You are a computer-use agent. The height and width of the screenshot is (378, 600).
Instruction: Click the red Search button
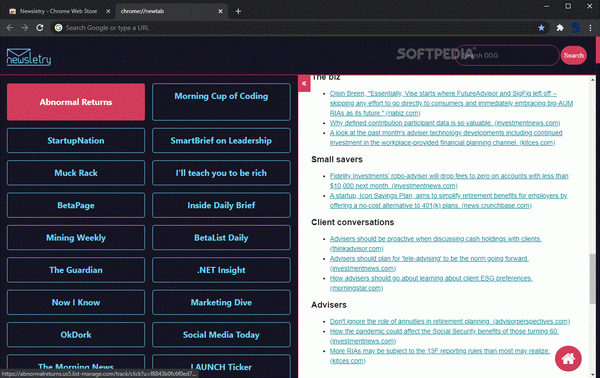click(x=574, y=55)
